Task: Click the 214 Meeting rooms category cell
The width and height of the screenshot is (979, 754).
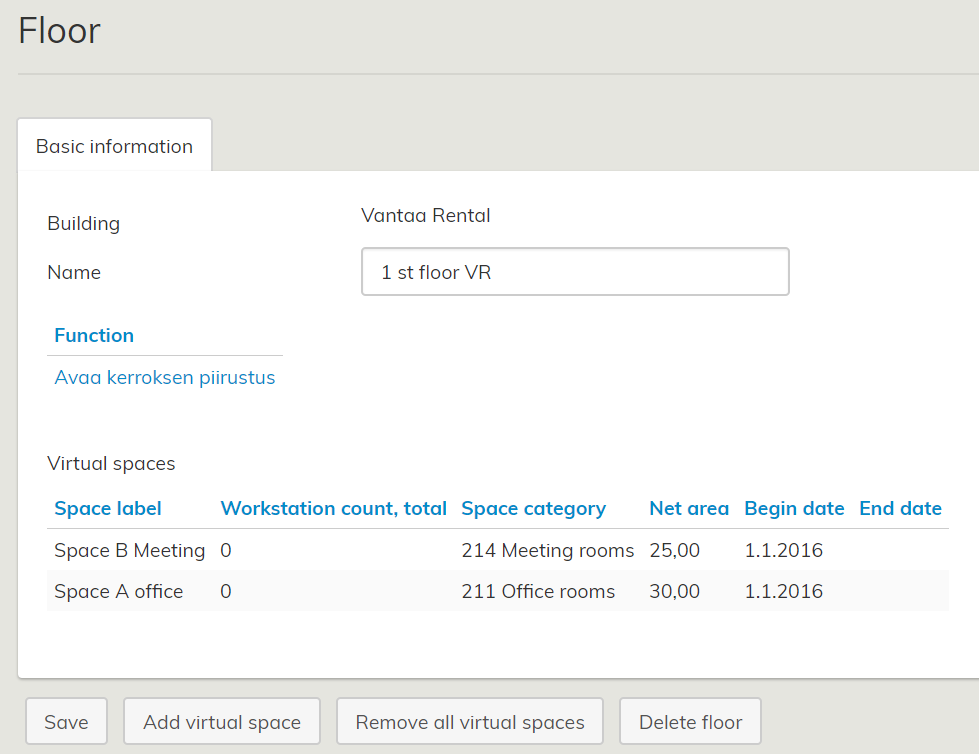Action: pyautogui.click(x=548, y=550)
